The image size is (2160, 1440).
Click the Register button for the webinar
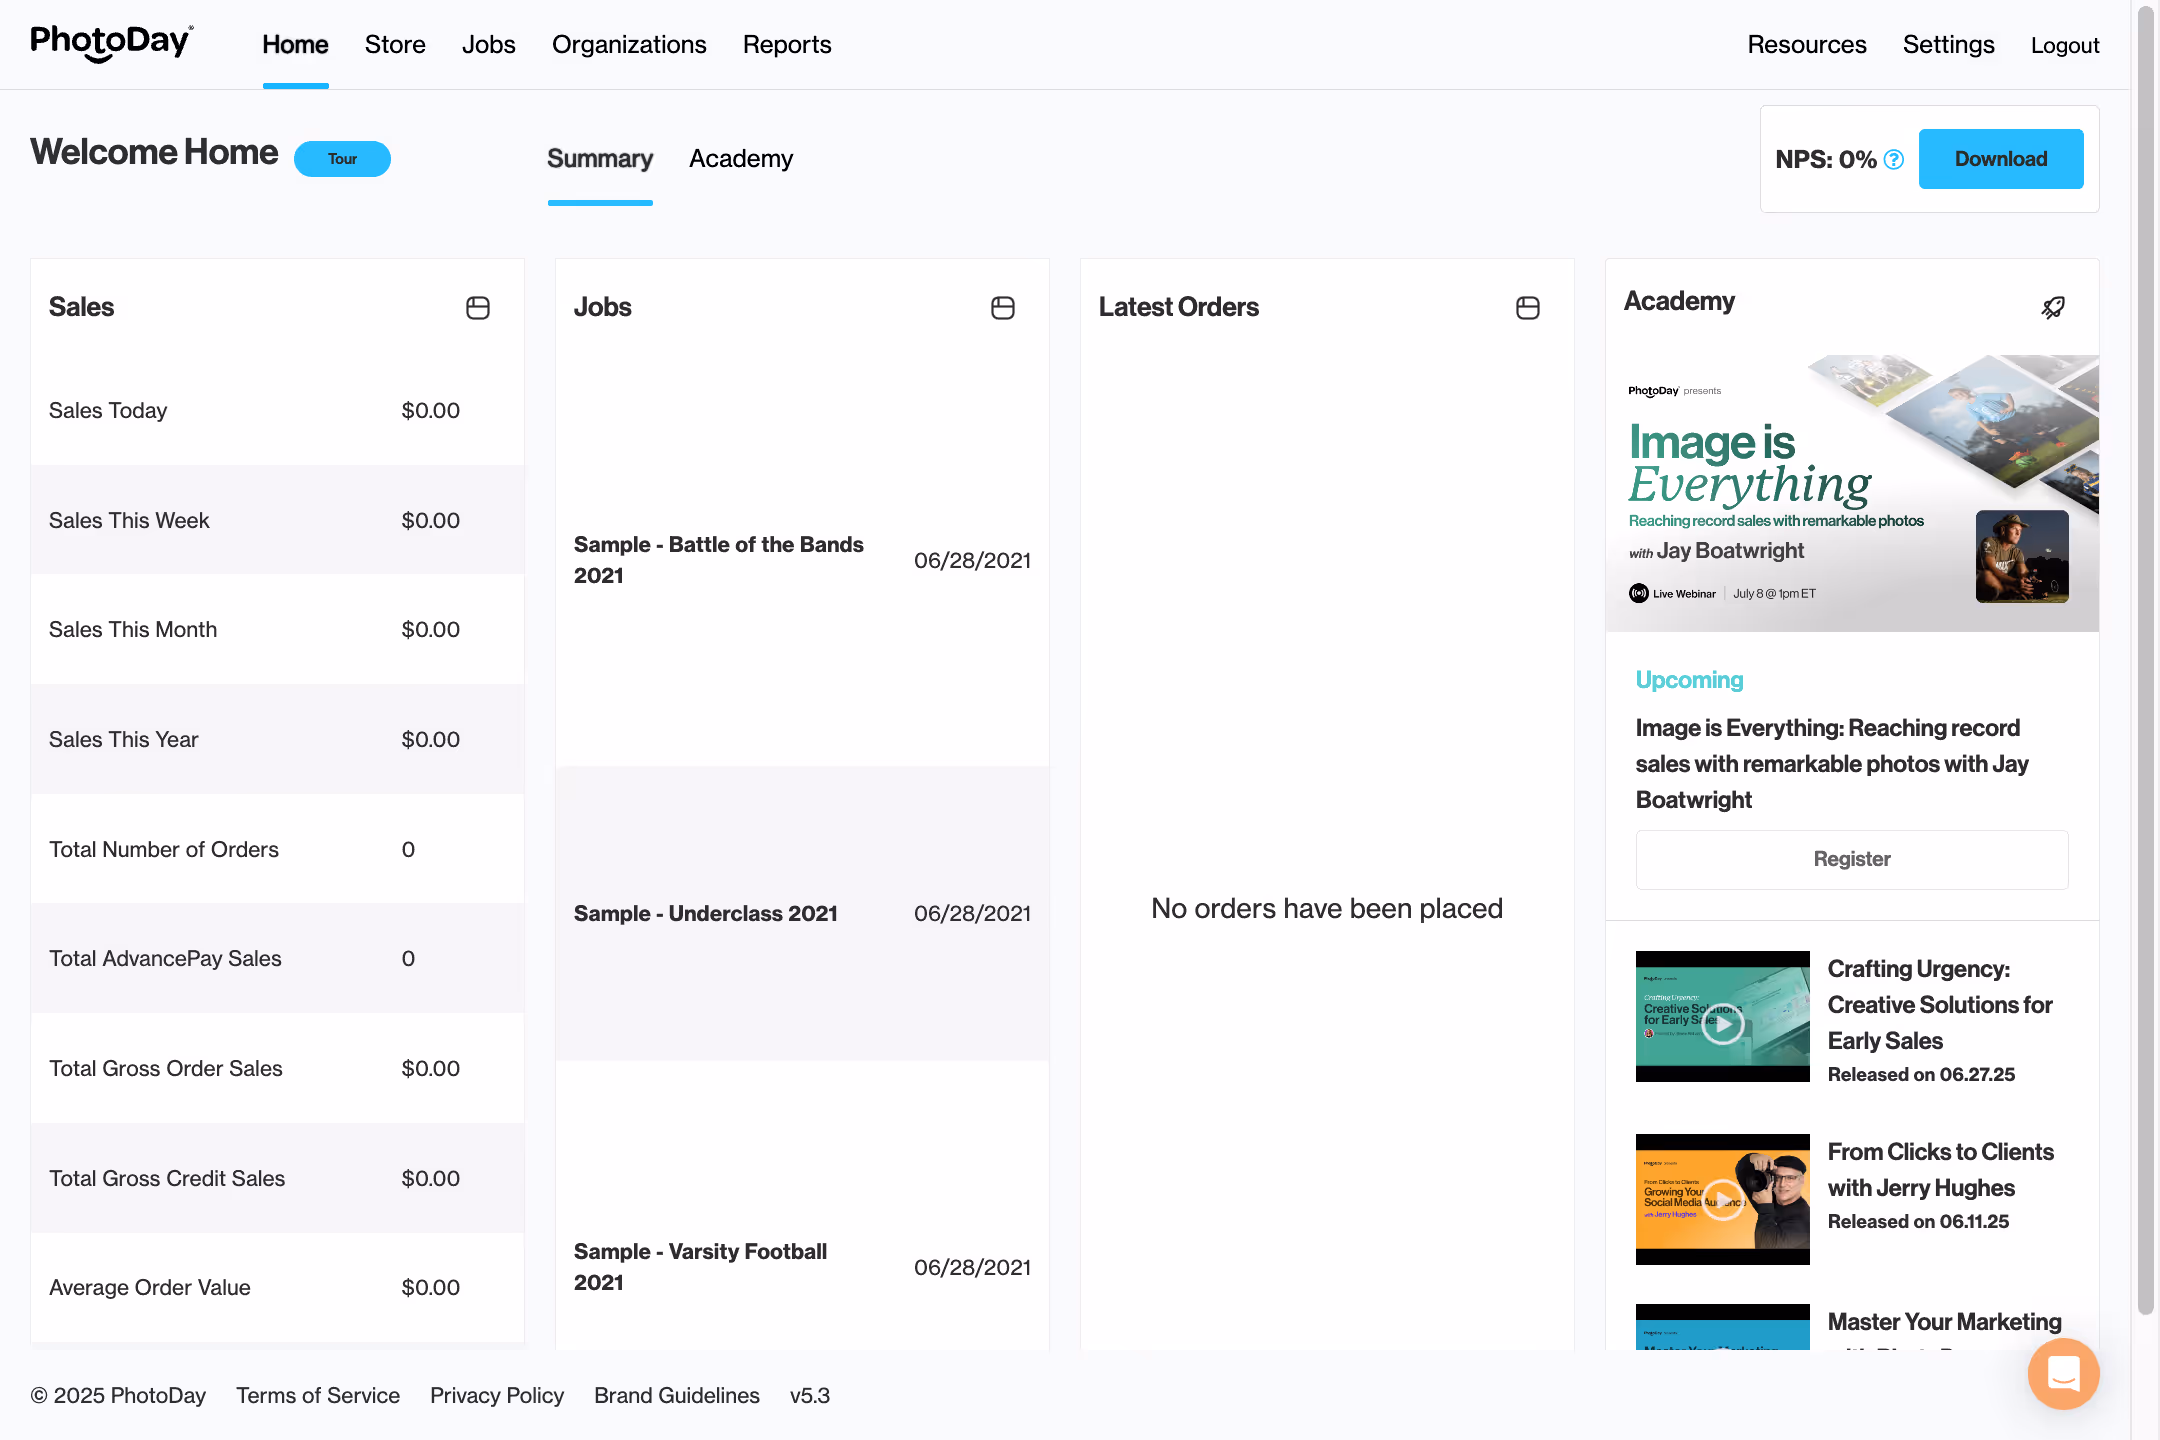click(1852, 860)
